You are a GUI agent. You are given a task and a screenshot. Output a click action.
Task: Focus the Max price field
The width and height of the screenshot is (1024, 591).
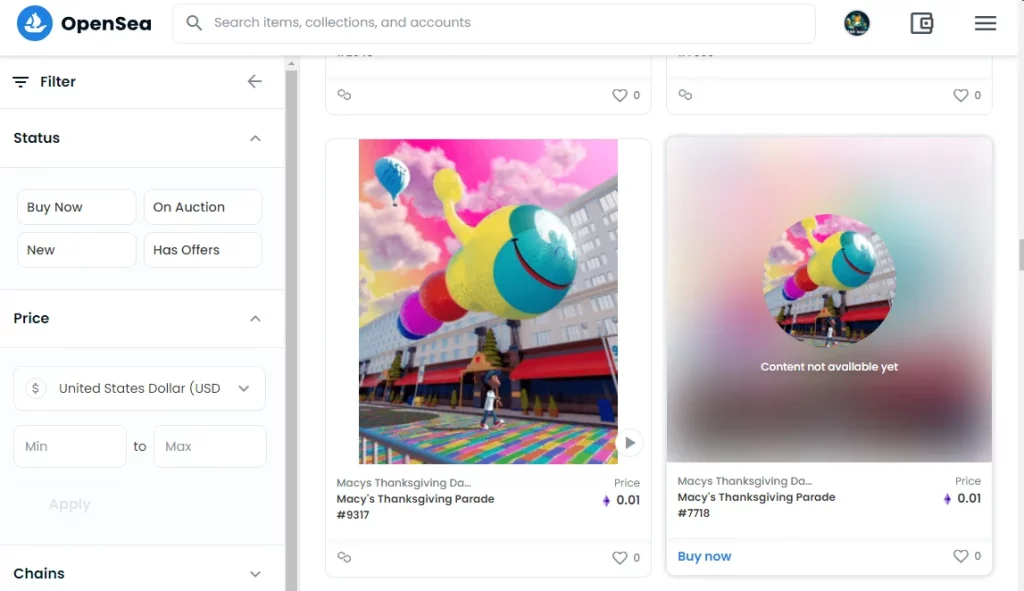[210, 447]
